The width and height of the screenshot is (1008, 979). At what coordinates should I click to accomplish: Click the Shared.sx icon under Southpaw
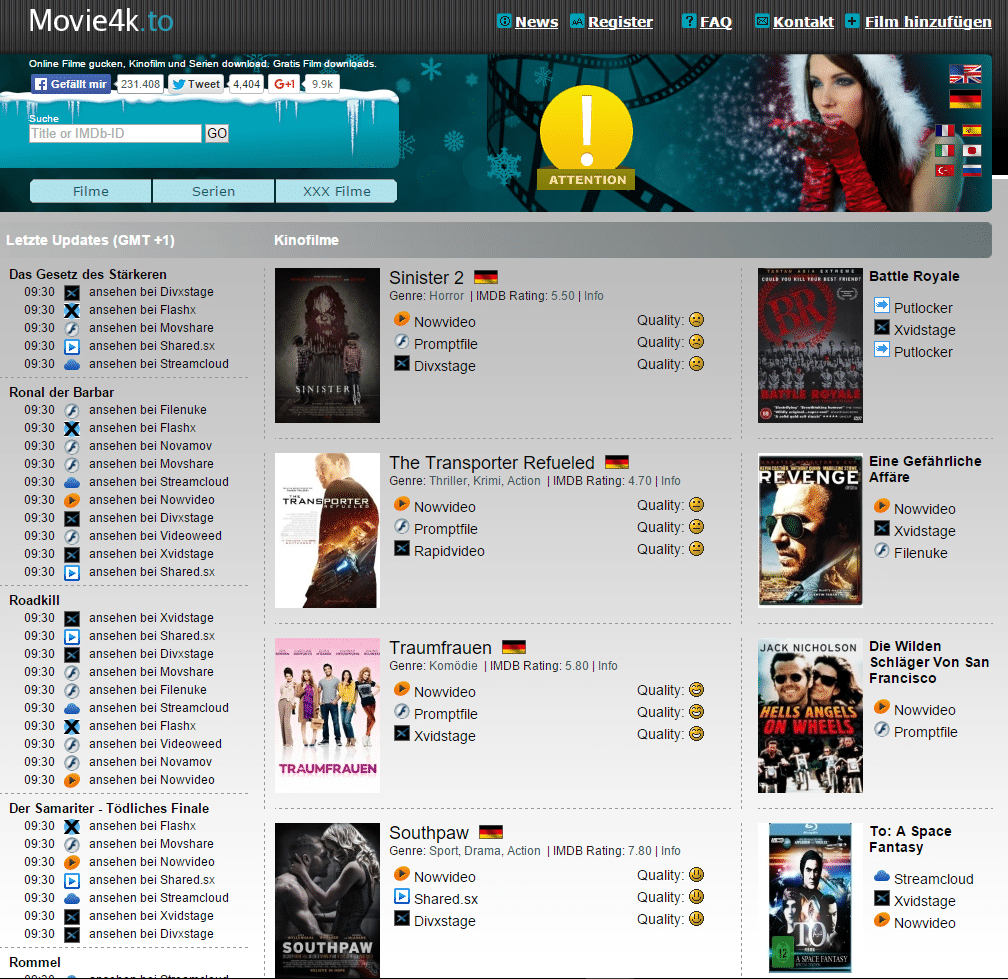[402, 897]
